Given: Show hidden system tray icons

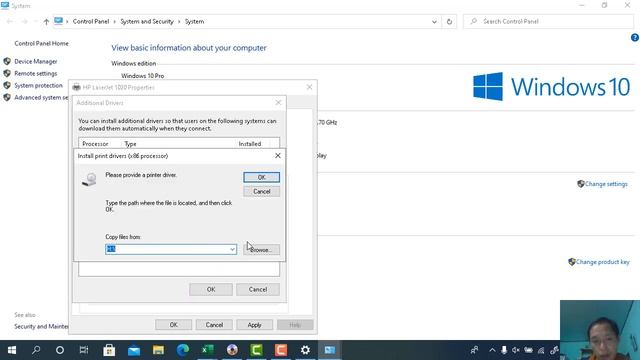Looking at the screenshot, I should [492, 350].
